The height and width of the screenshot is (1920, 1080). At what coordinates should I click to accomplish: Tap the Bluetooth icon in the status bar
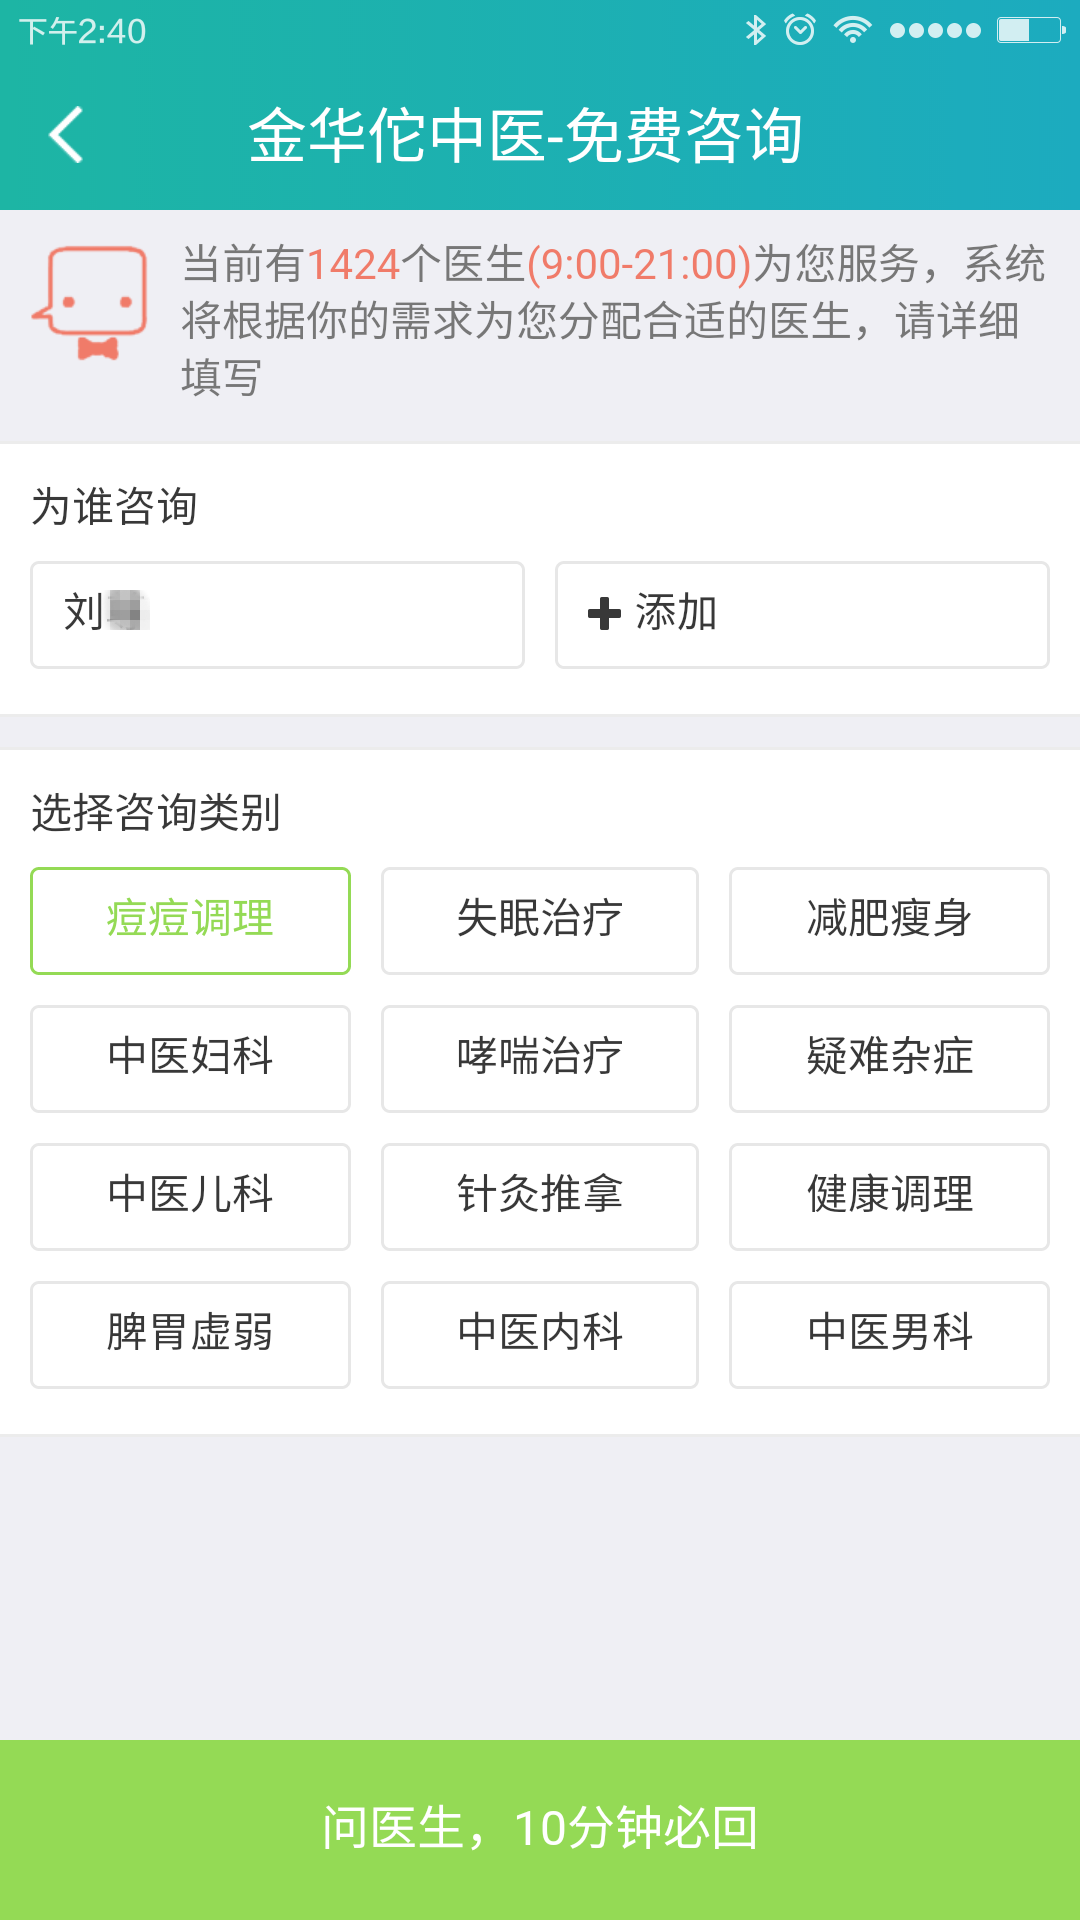757,29
